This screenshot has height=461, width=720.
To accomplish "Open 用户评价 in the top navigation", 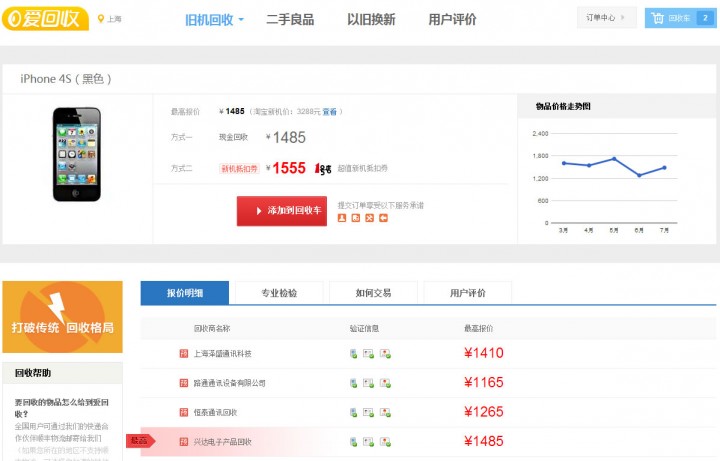I will (452, 20).
